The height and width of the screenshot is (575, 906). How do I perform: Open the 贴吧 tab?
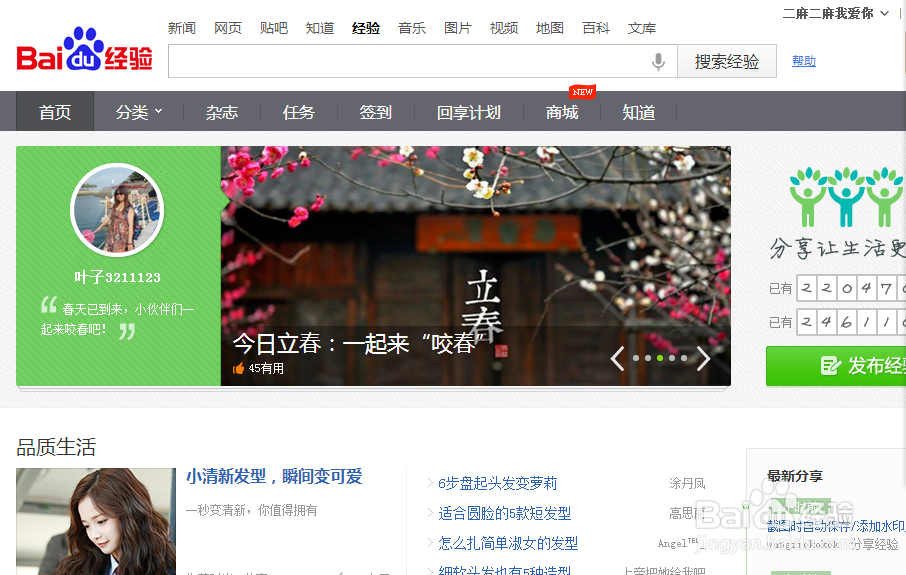click(274, 28)
